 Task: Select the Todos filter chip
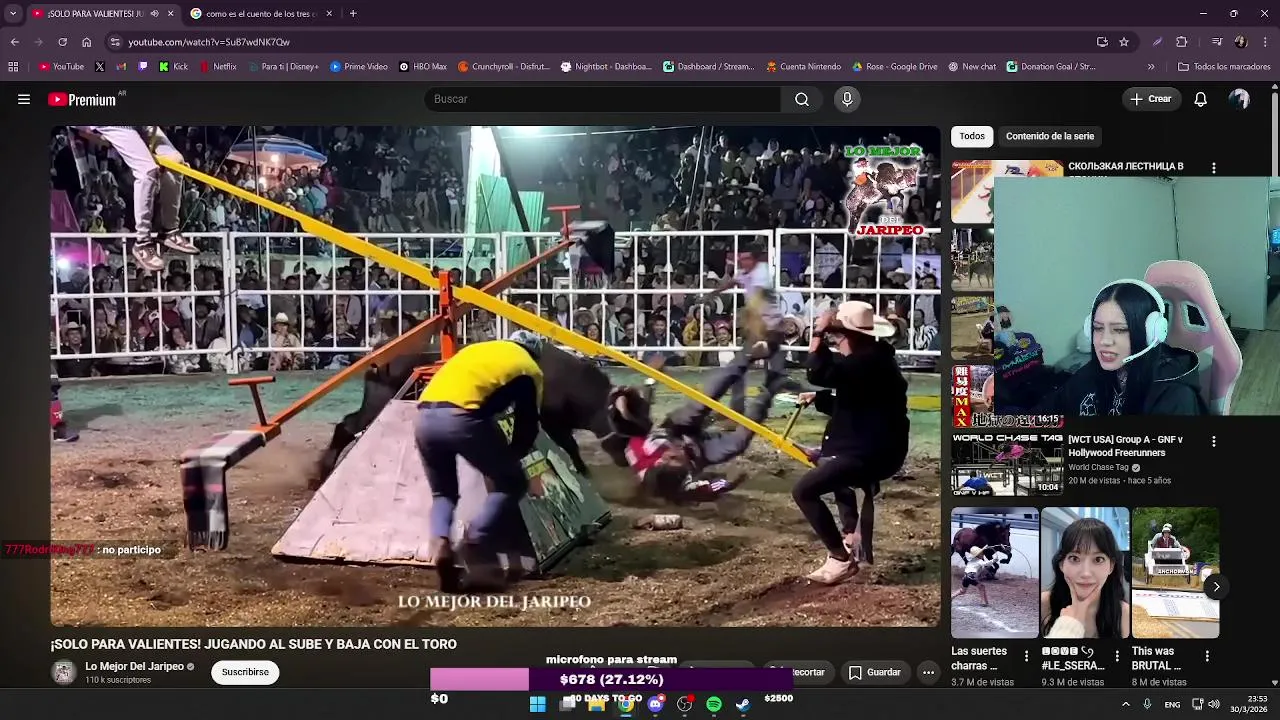tap(972, 136)
